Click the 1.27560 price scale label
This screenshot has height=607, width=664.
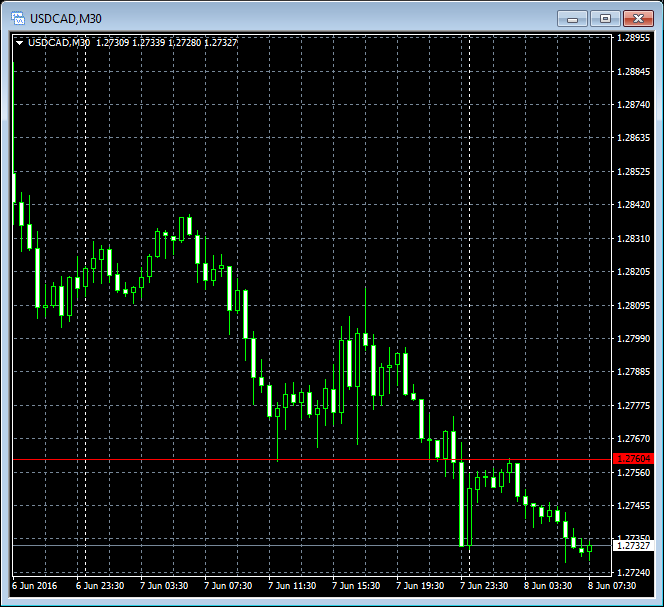point(634,472)
